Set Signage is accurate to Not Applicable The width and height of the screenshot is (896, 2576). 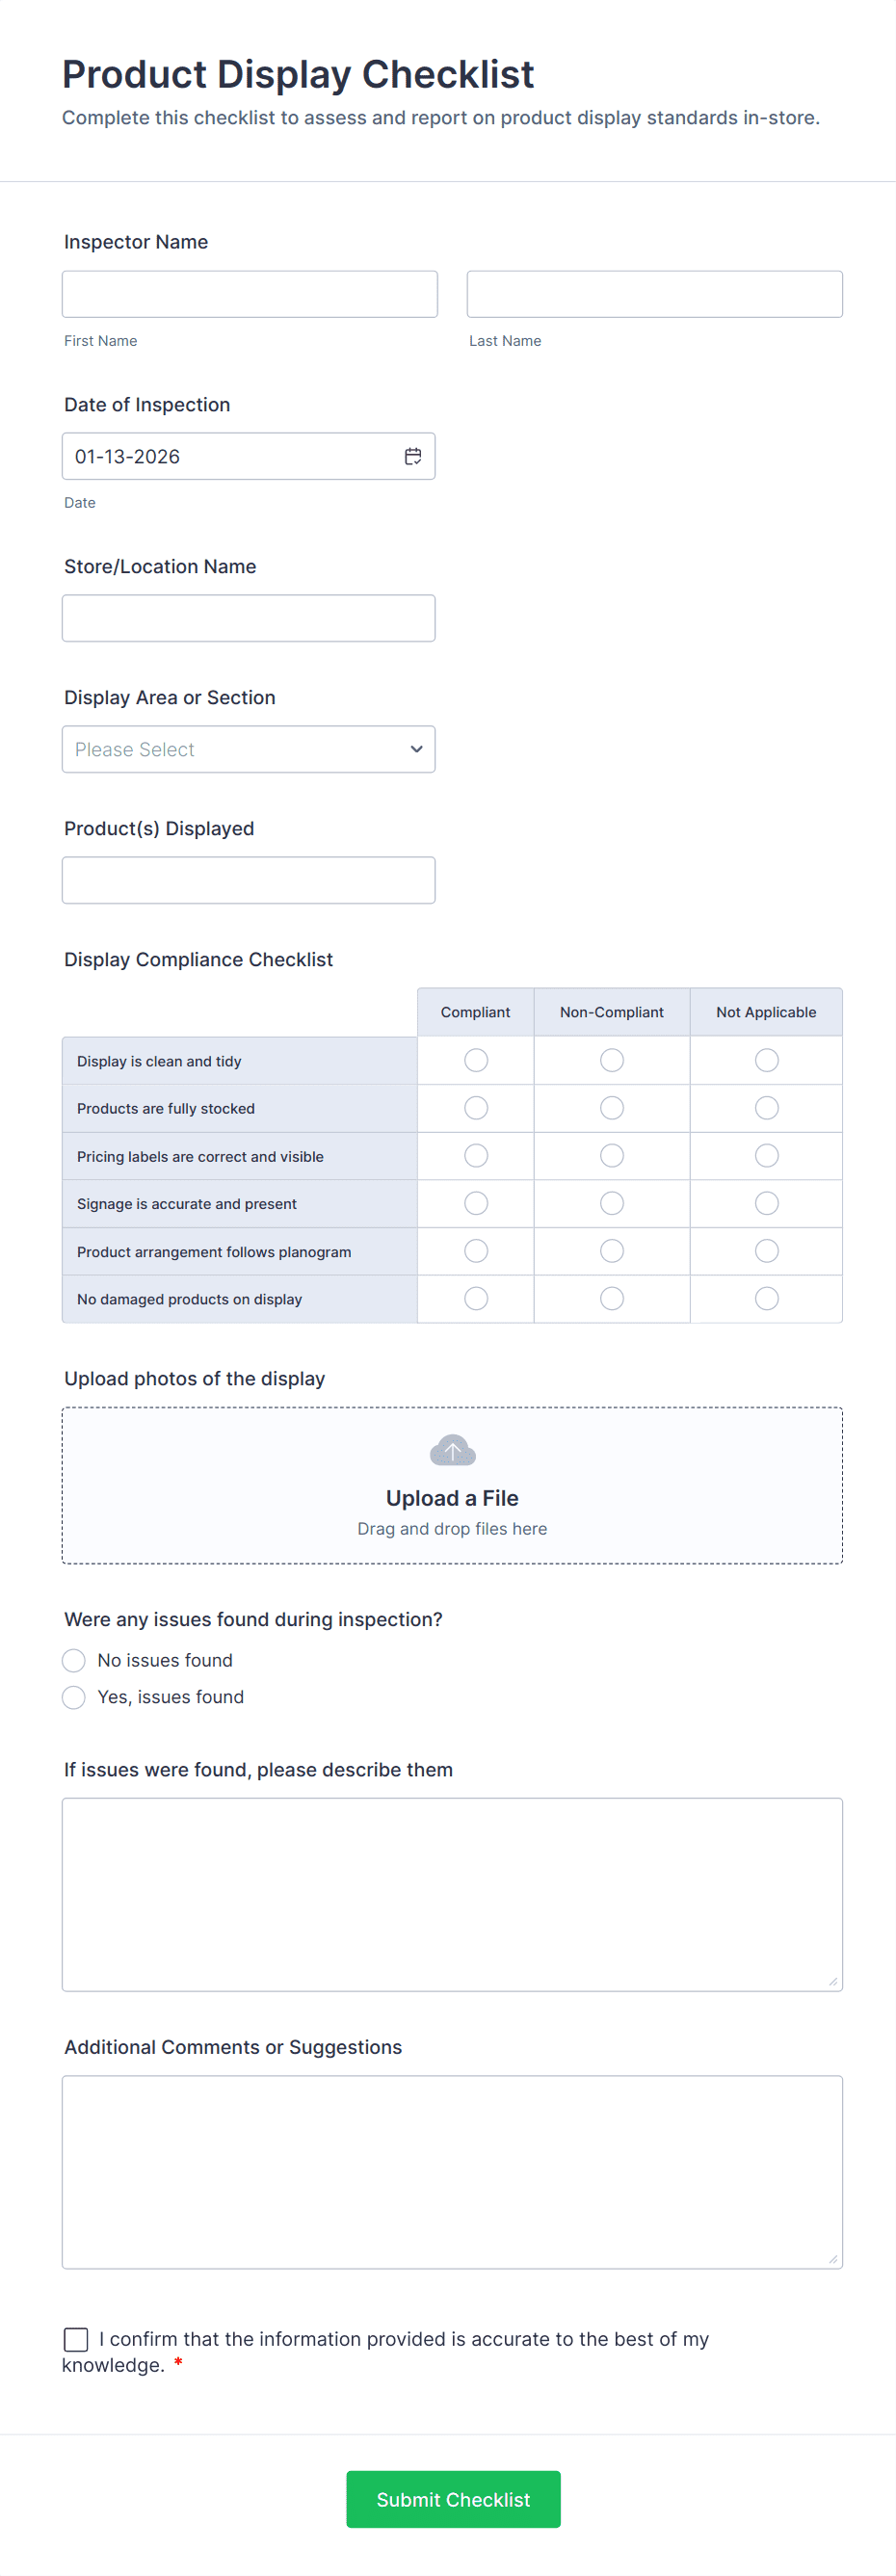(x=766, y=1203)
